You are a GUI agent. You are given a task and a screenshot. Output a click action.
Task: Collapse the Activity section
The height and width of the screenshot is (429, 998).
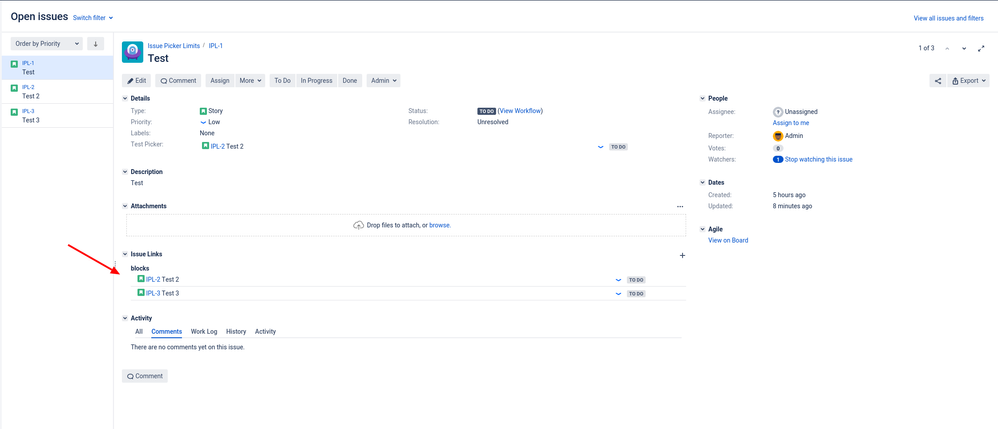pyautogui.click(x=125, y=318)
